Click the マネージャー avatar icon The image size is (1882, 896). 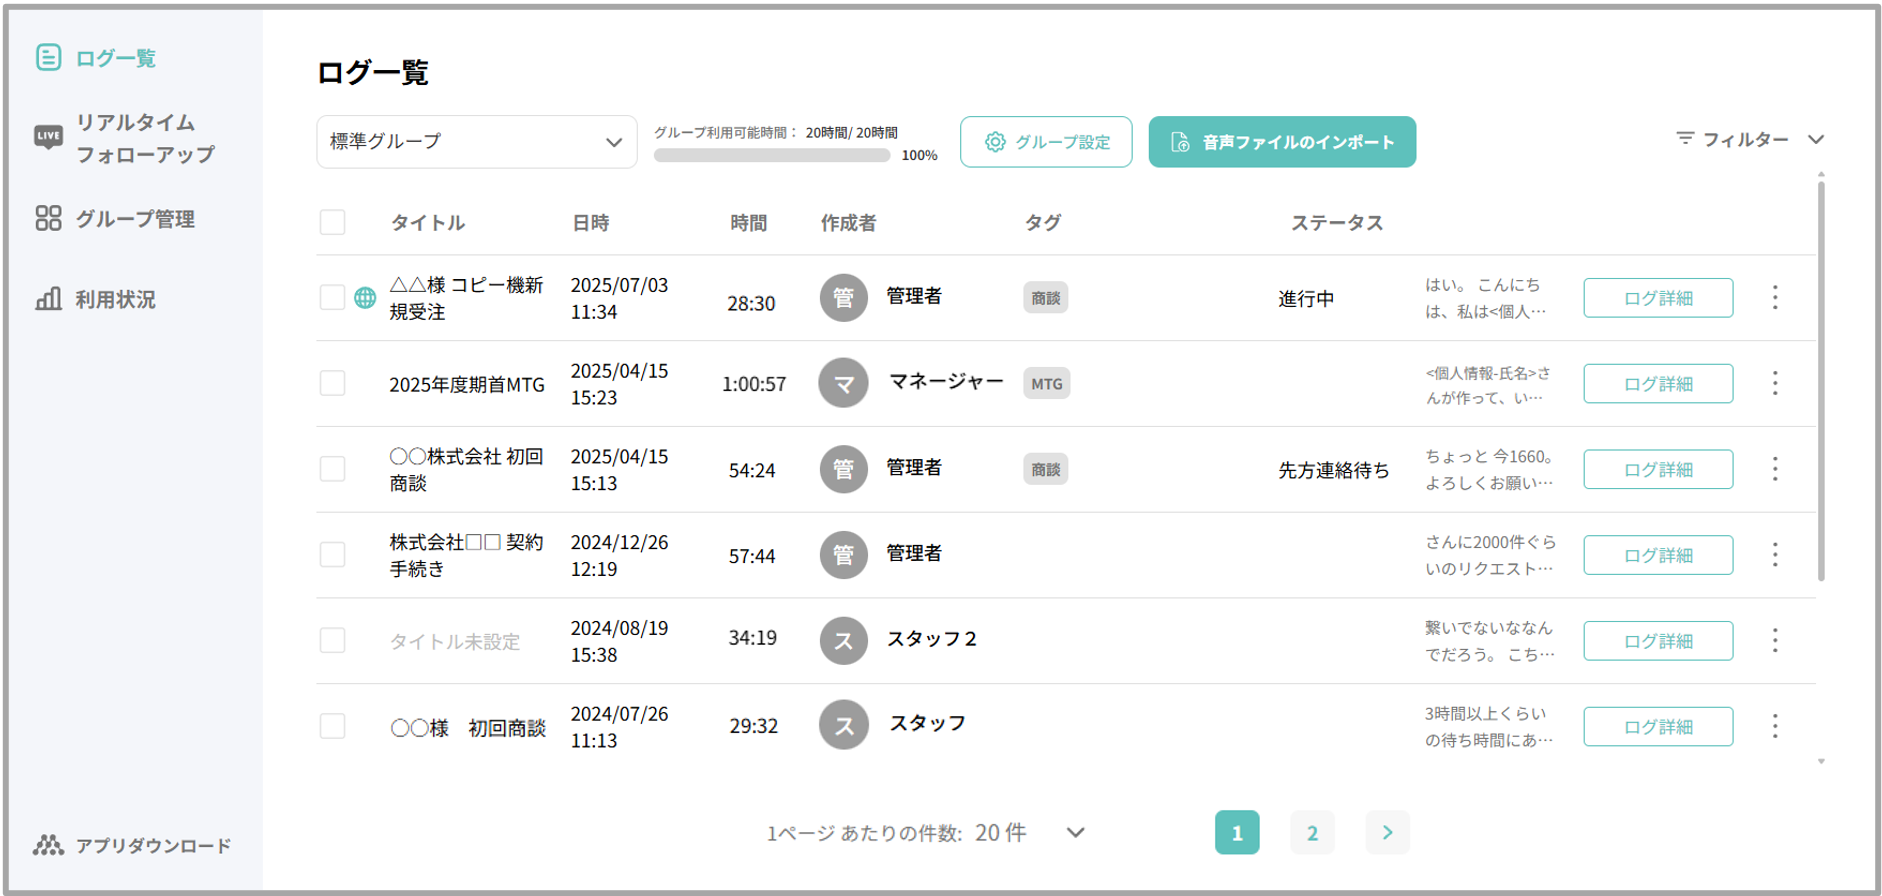coord(843,384)
